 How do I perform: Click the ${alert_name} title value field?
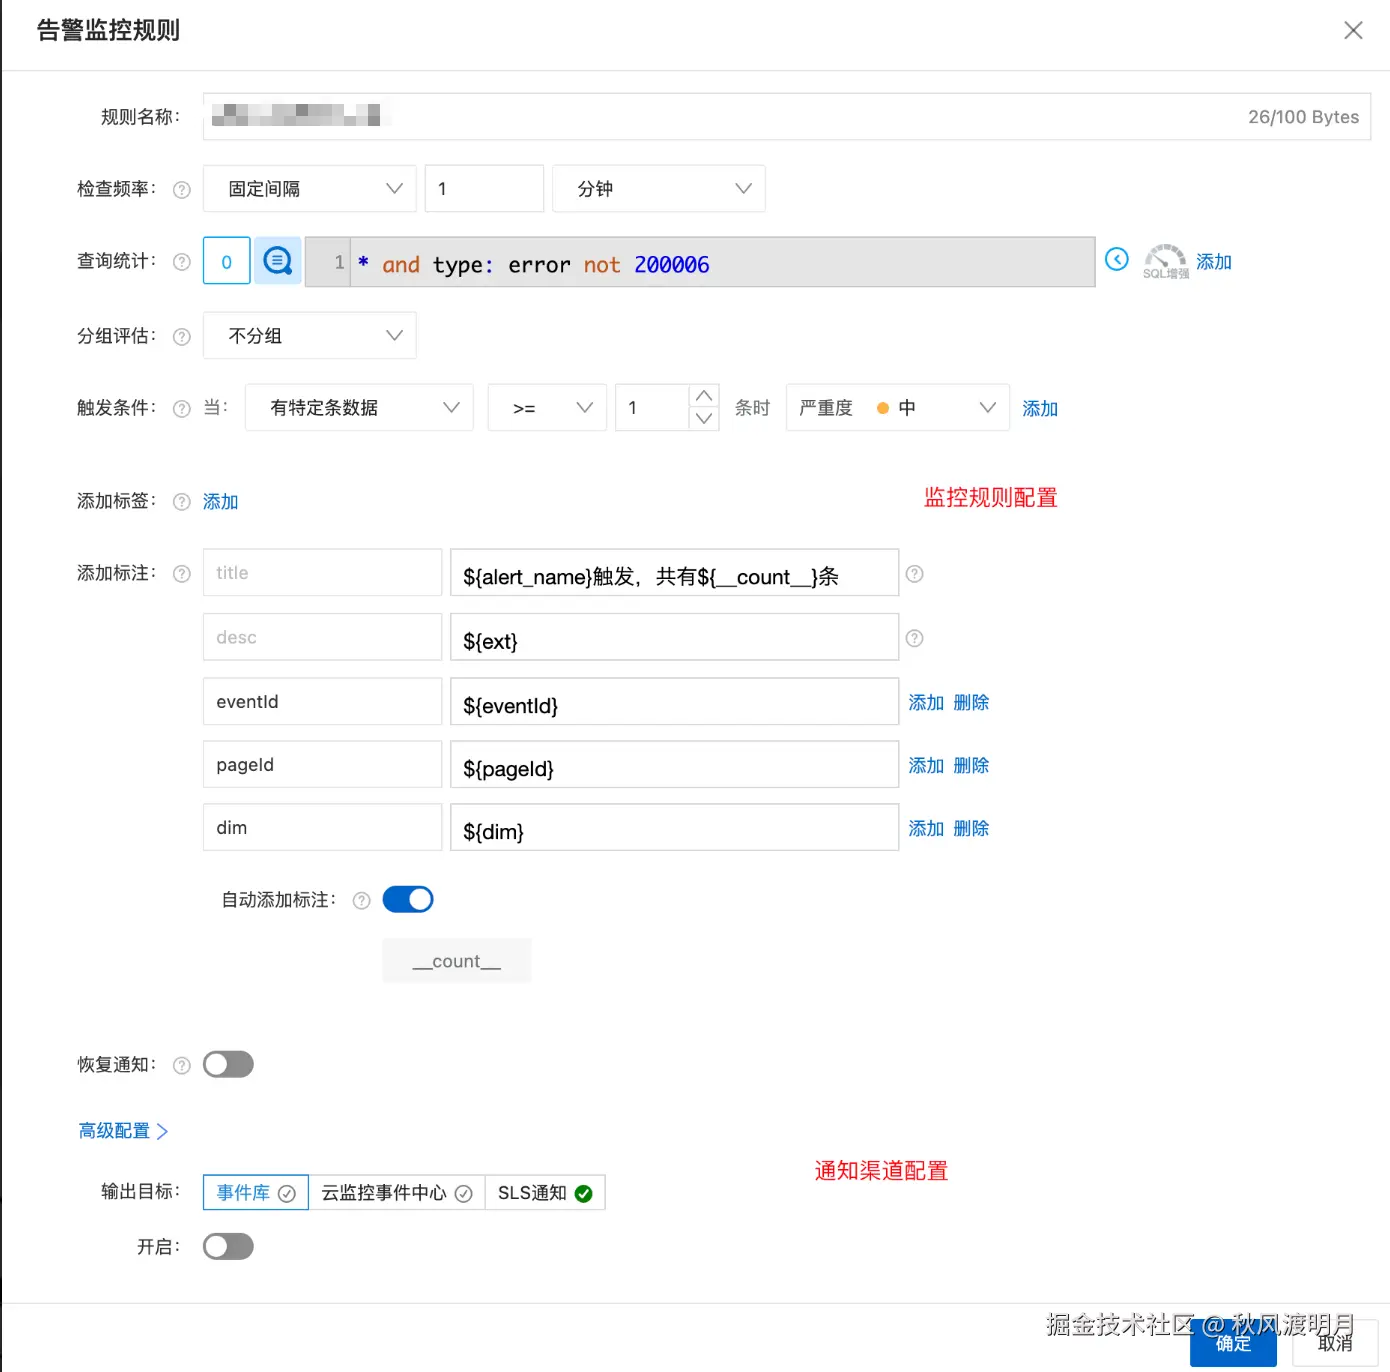click(675, 573)
